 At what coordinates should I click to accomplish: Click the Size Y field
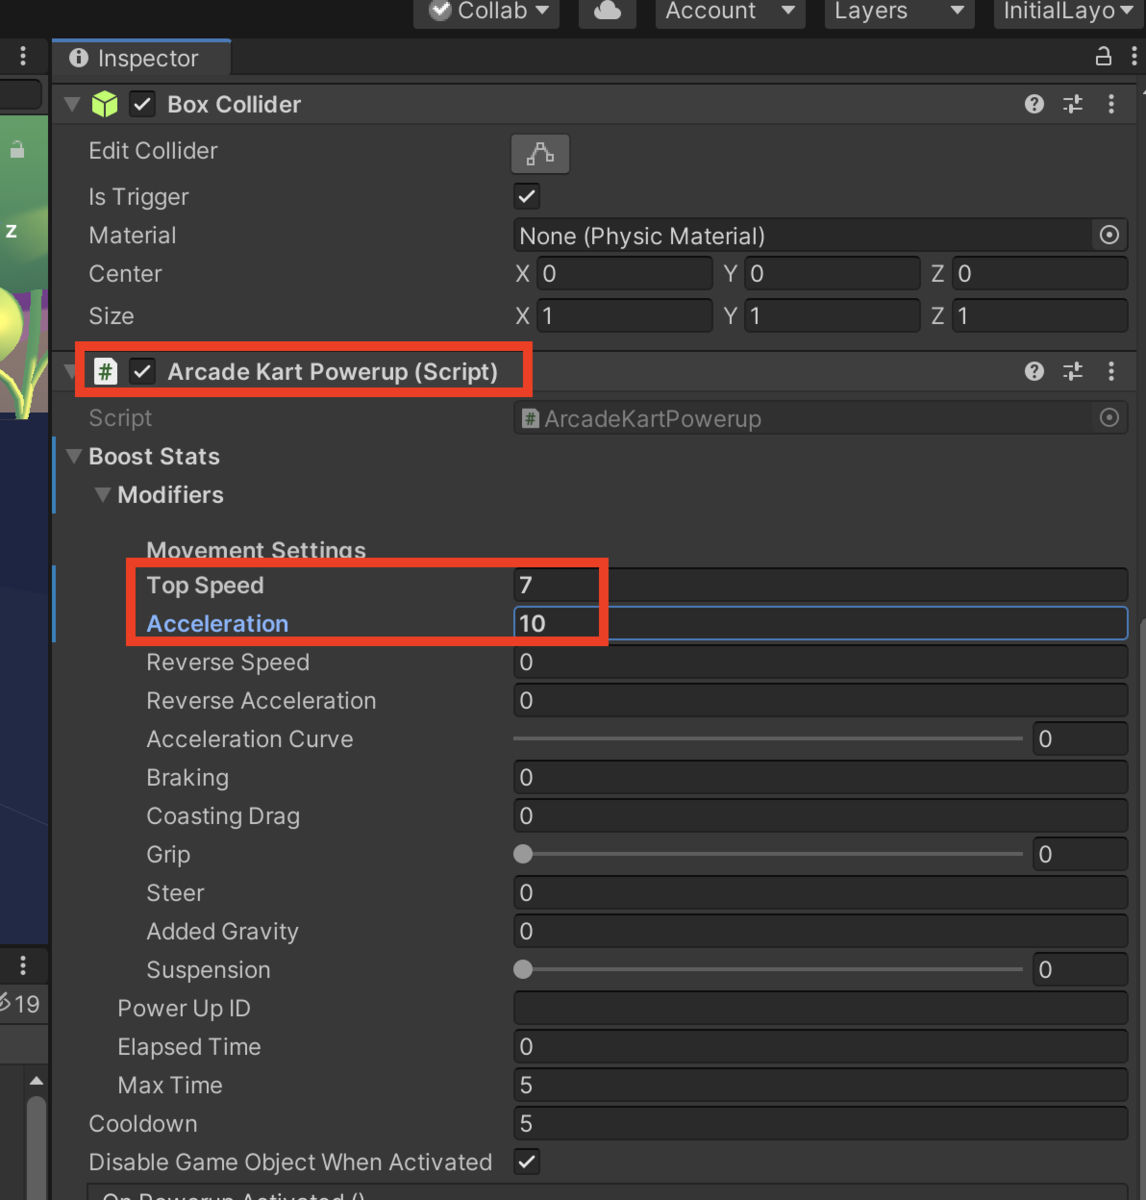832,316
